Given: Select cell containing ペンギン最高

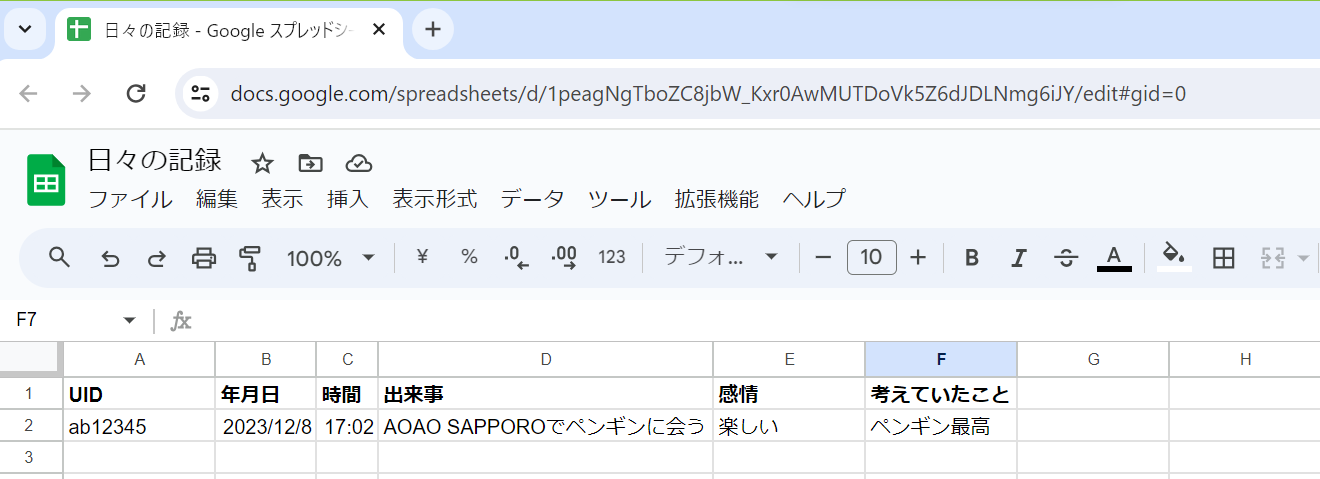Looking at the screenshot, I should (x=941, y=426).
